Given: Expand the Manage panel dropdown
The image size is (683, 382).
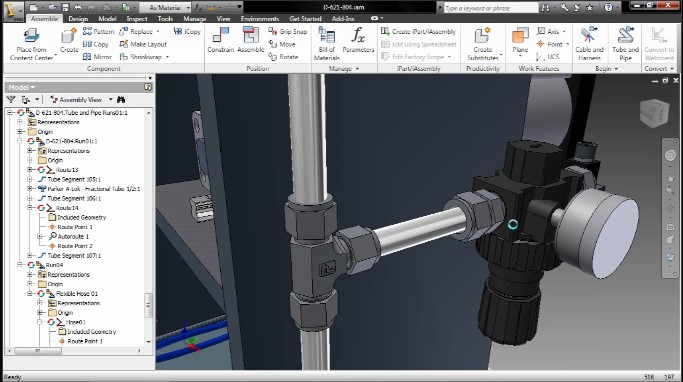Looking at the screenshot, I should click(x=344, y=68).
